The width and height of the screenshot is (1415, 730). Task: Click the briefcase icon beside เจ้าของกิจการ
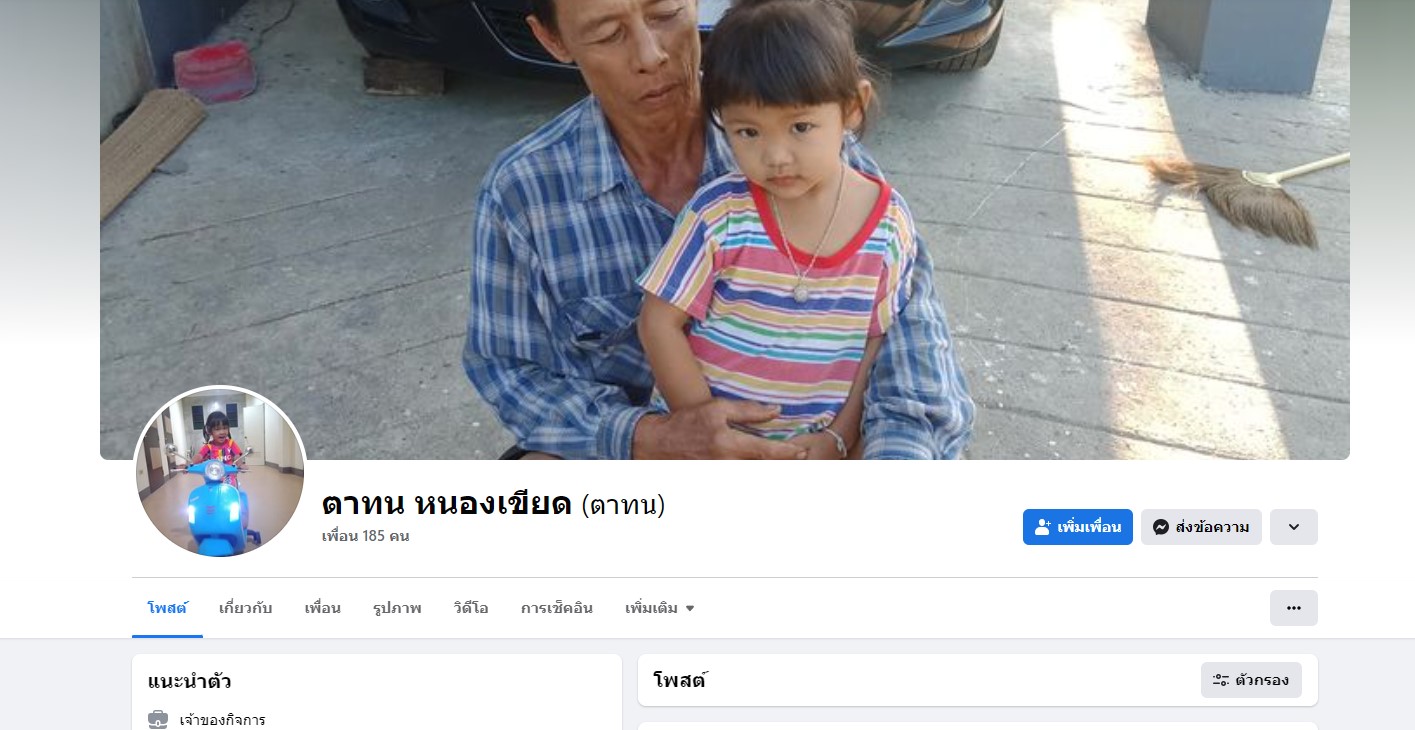point(158,719)
